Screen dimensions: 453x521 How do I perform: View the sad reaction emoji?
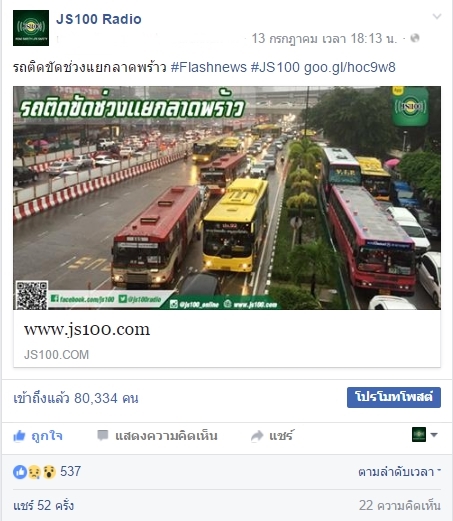34,472
